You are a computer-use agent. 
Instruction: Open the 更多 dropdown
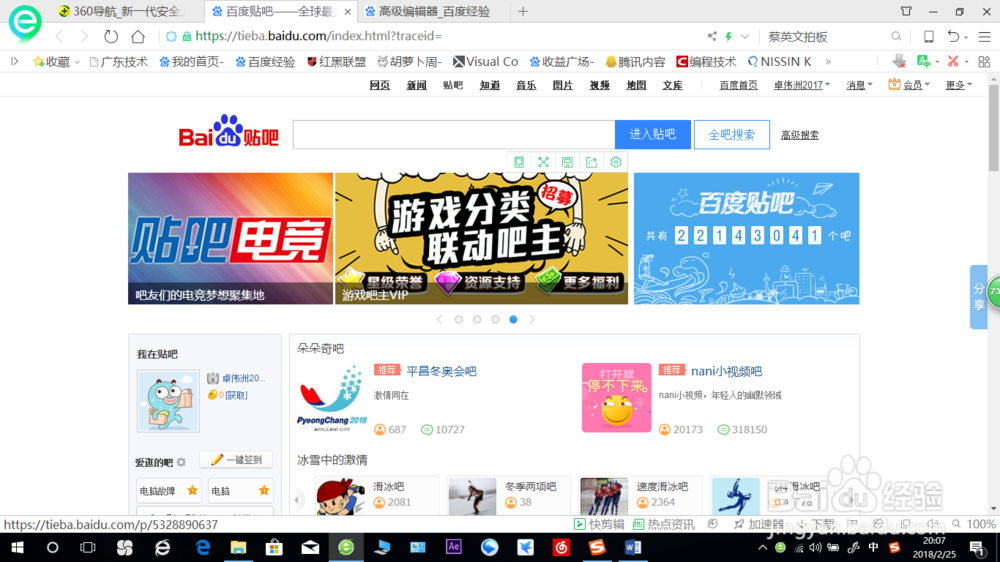959,85
